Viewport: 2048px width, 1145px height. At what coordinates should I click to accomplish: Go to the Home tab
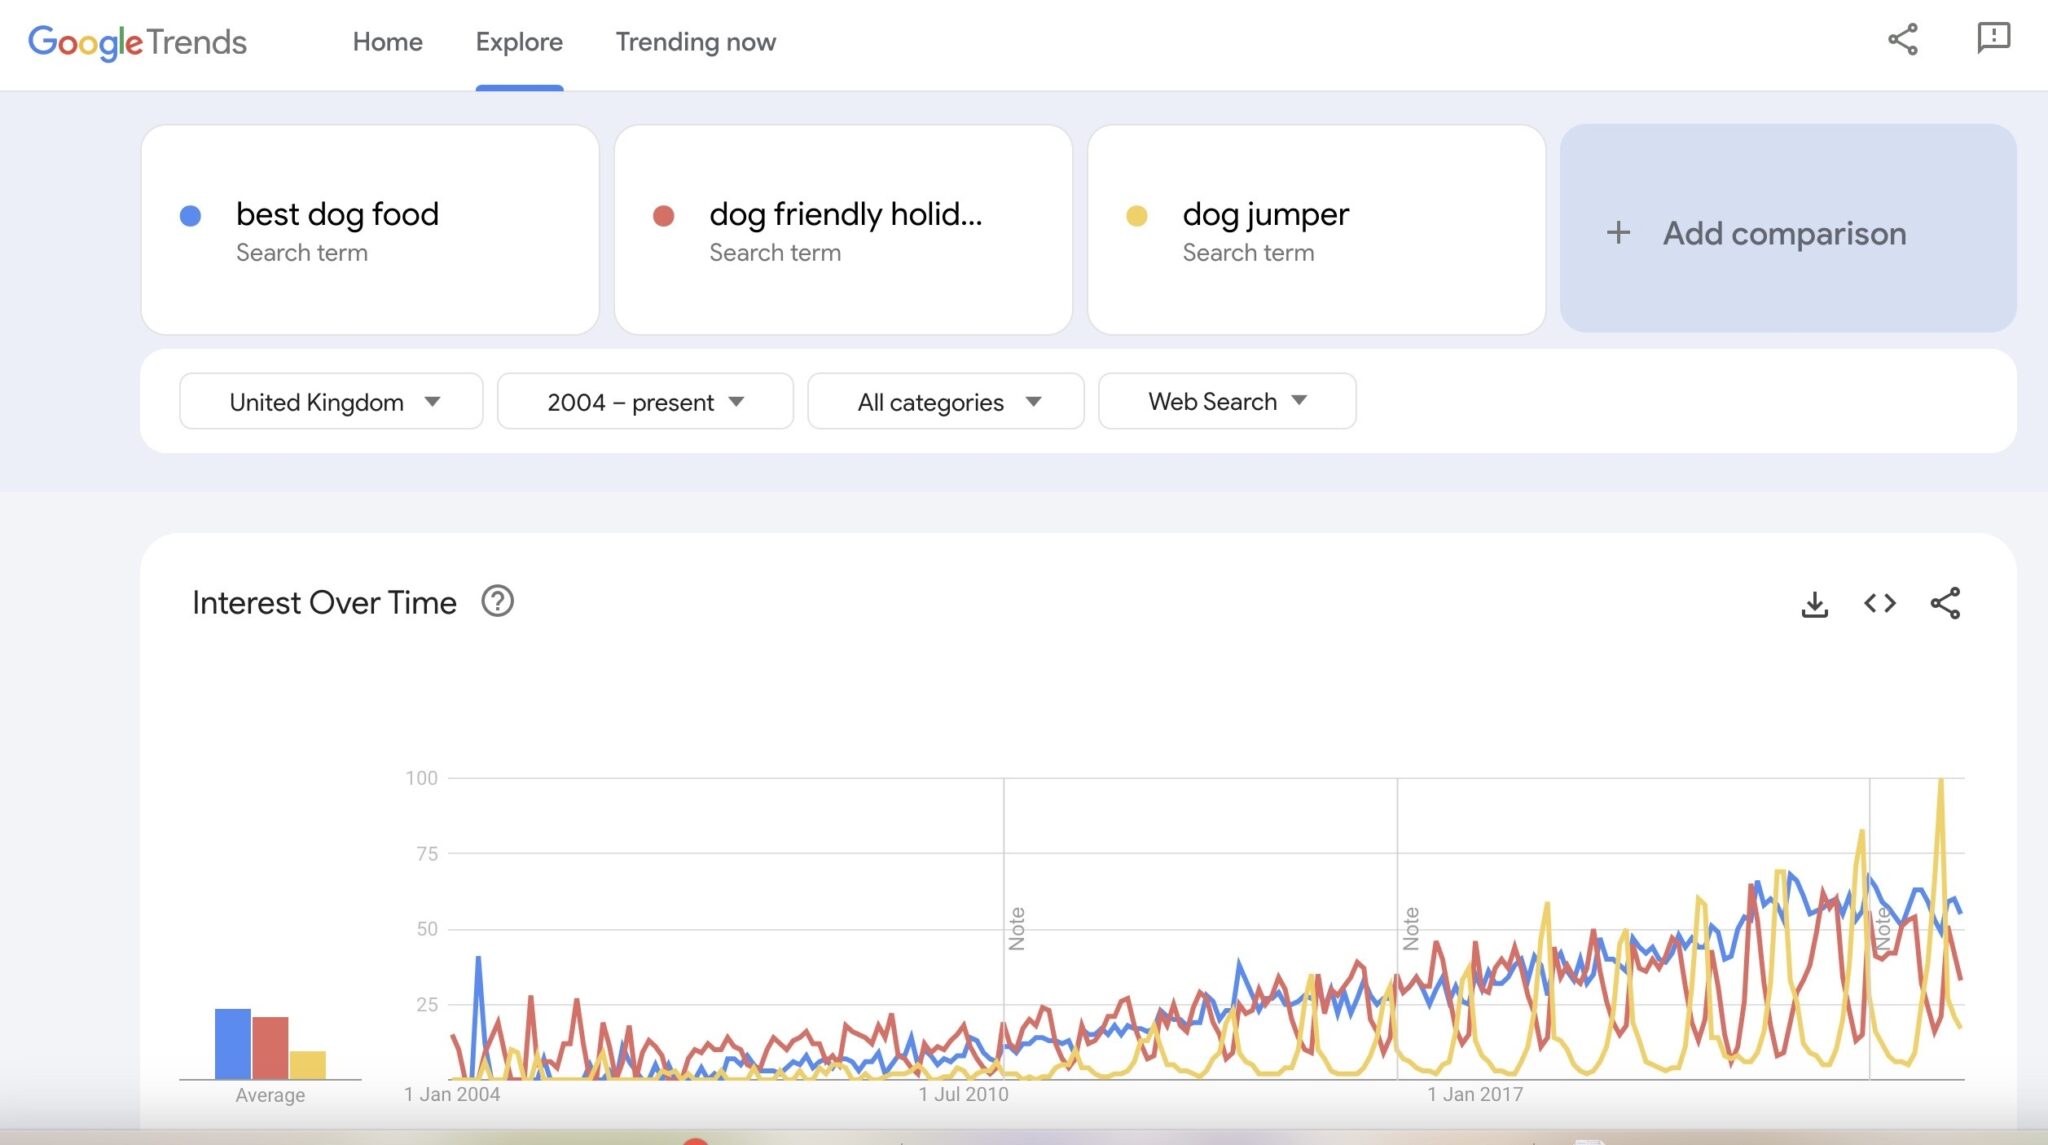pyautogui.click(x=387, y=42)
